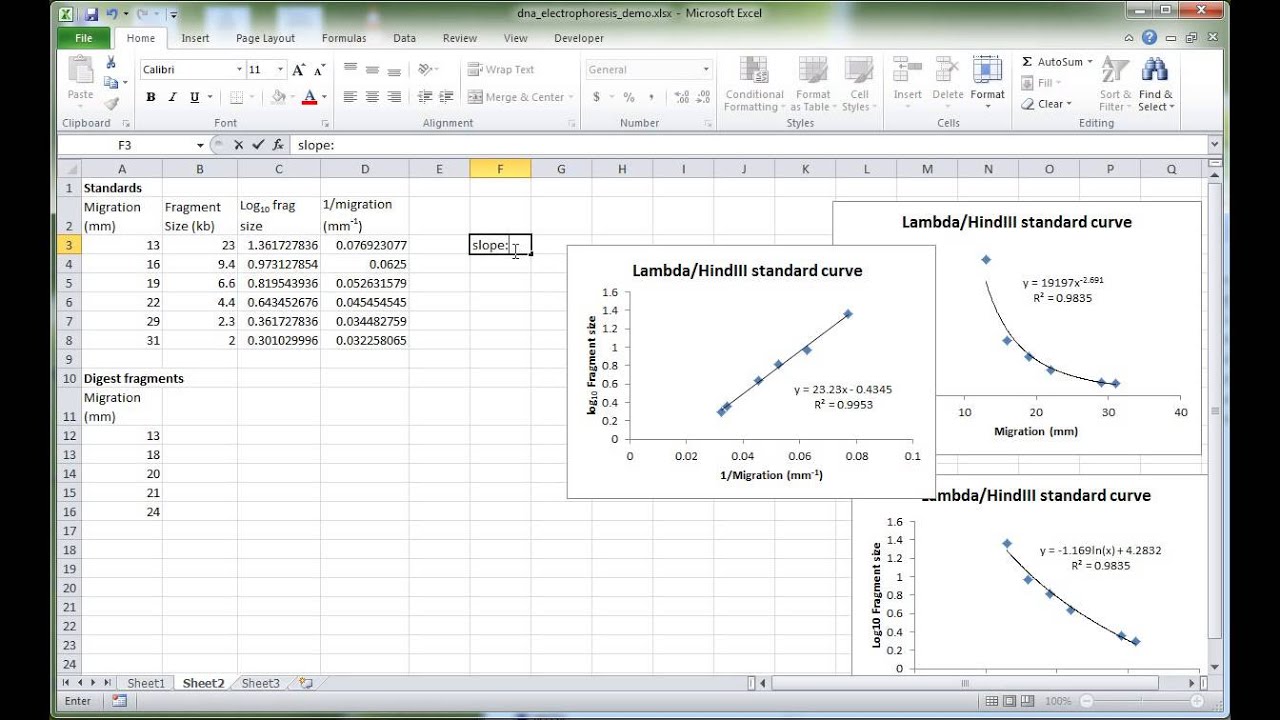This screenshot has height=720, width=1280.
Task: Click Insert Function fx icon
Action: [277, 145]
